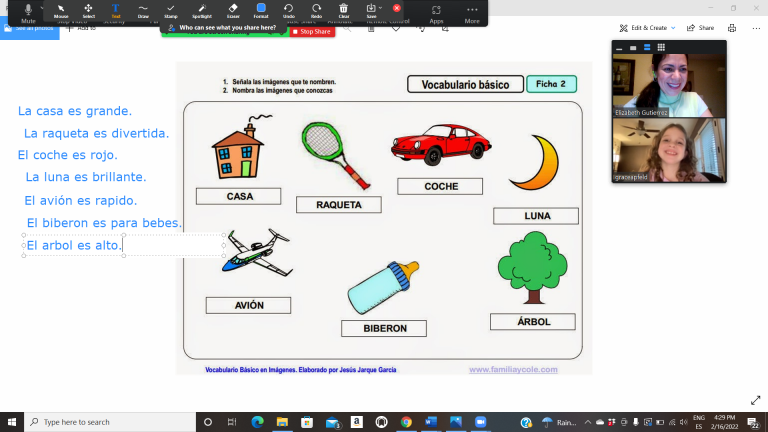Open the Rain weather widget

pyautogui.click(x=559, y=422)
